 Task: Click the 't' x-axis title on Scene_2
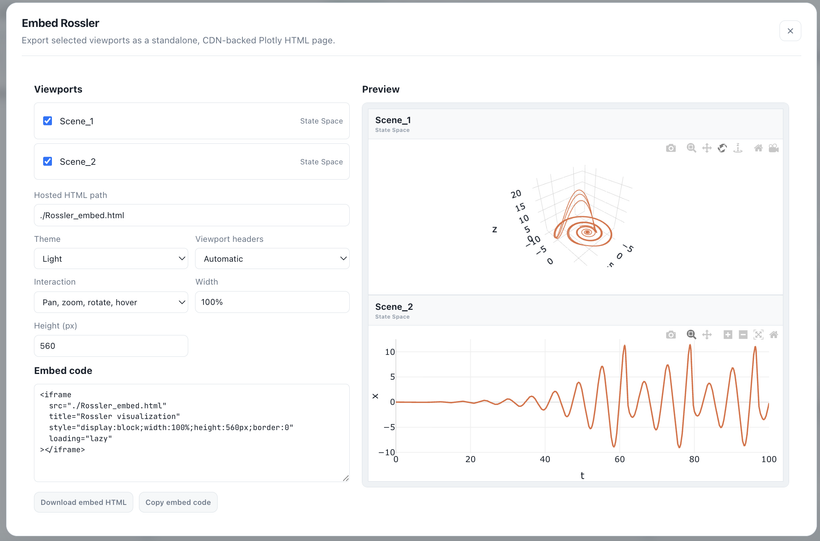coord(582,476)
